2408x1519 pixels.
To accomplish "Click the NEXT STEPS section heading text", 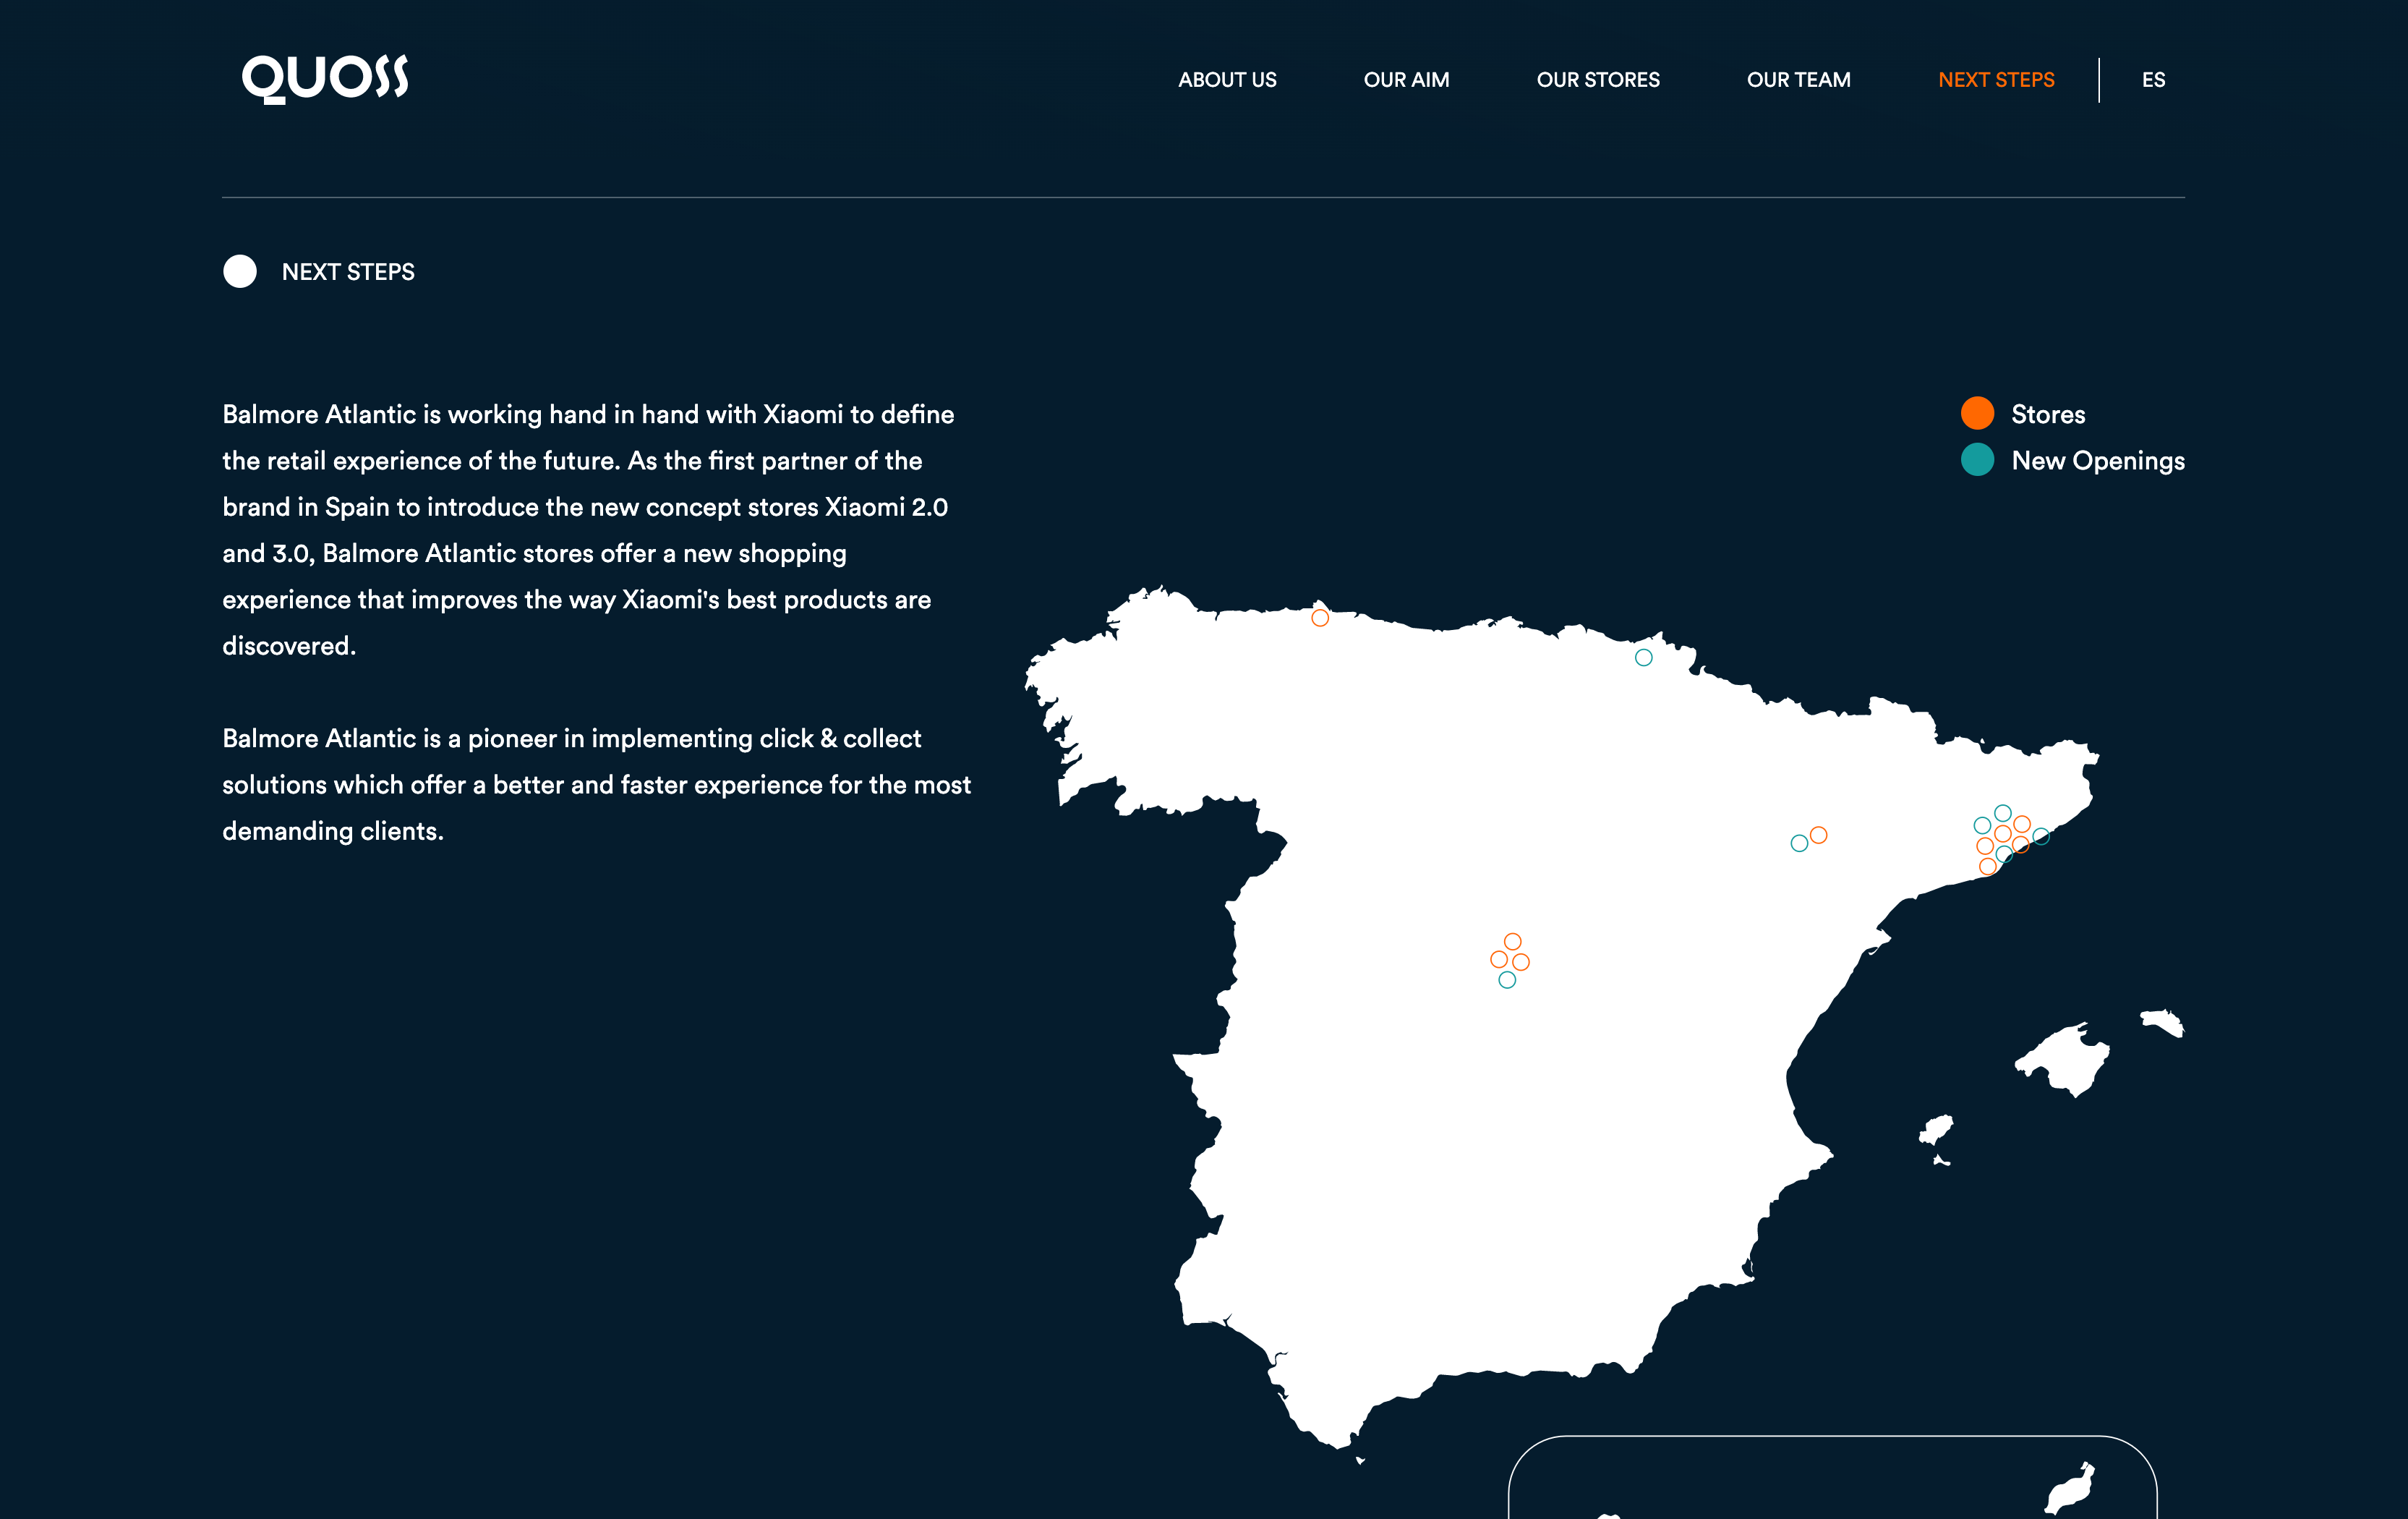I will tap(348, 272).
